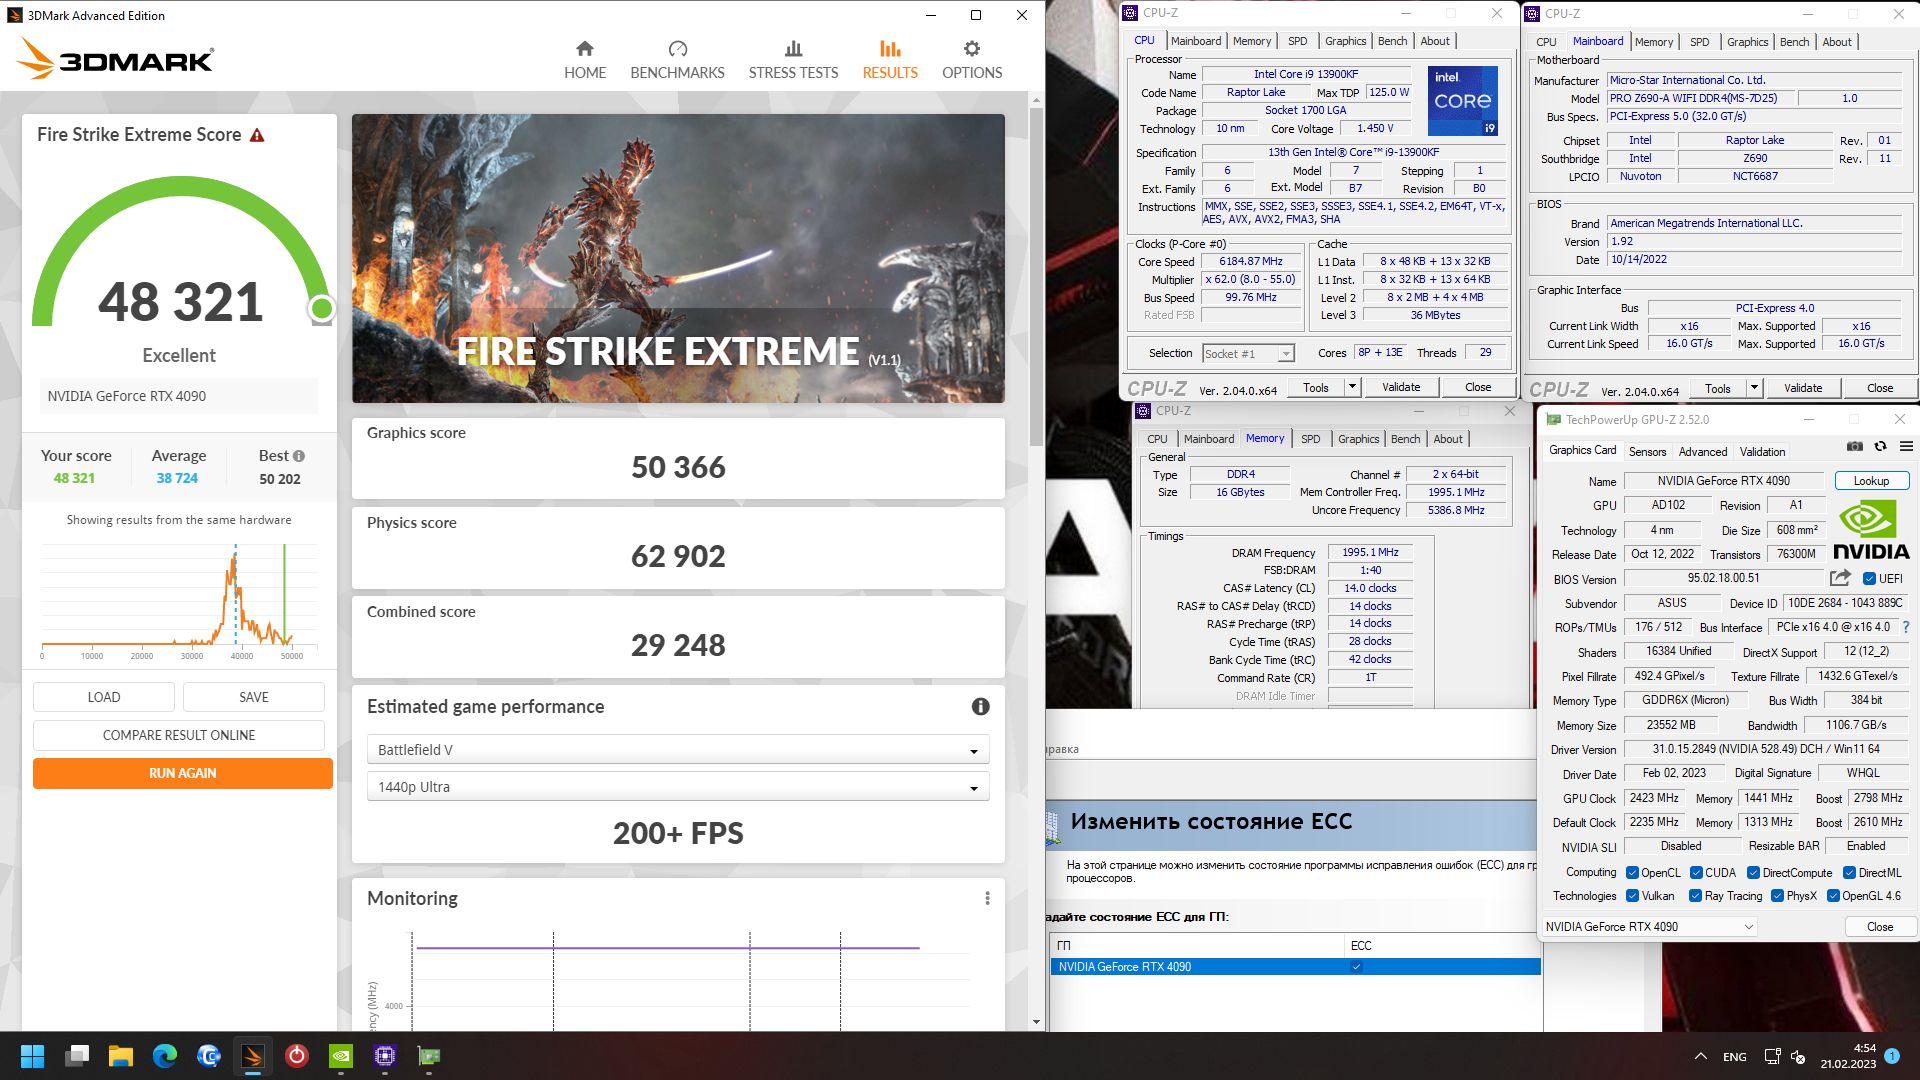Image resolution: width=1920 pixels, height=1080 pixels.
Task: Open the OPTIONS gear icon
Action: [972, 48]
